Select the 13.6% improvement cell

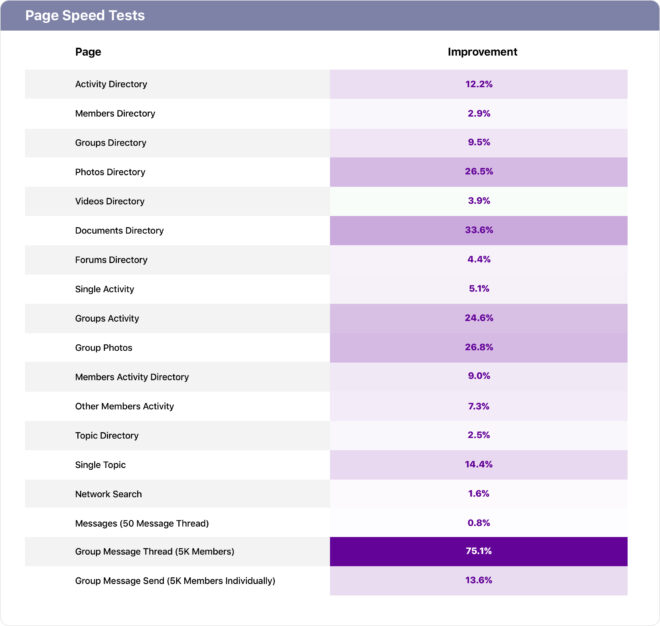pos(479,581)
